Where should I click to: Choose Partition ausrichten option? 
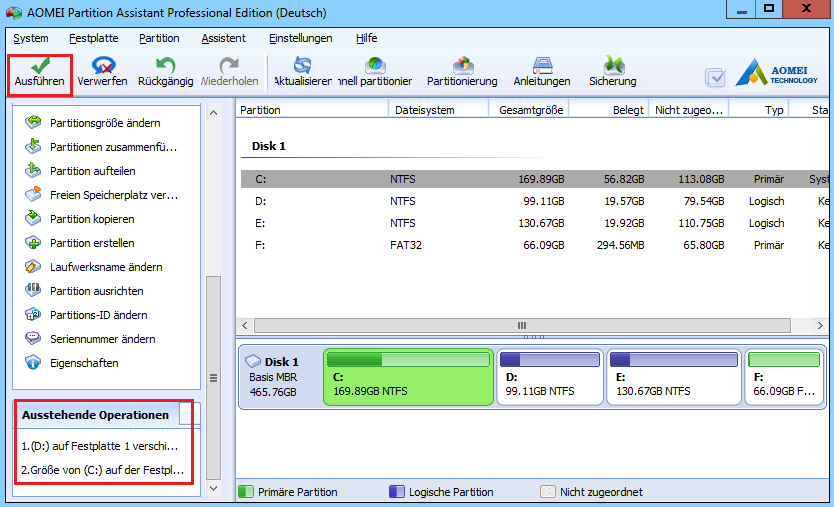coord(97,290)
